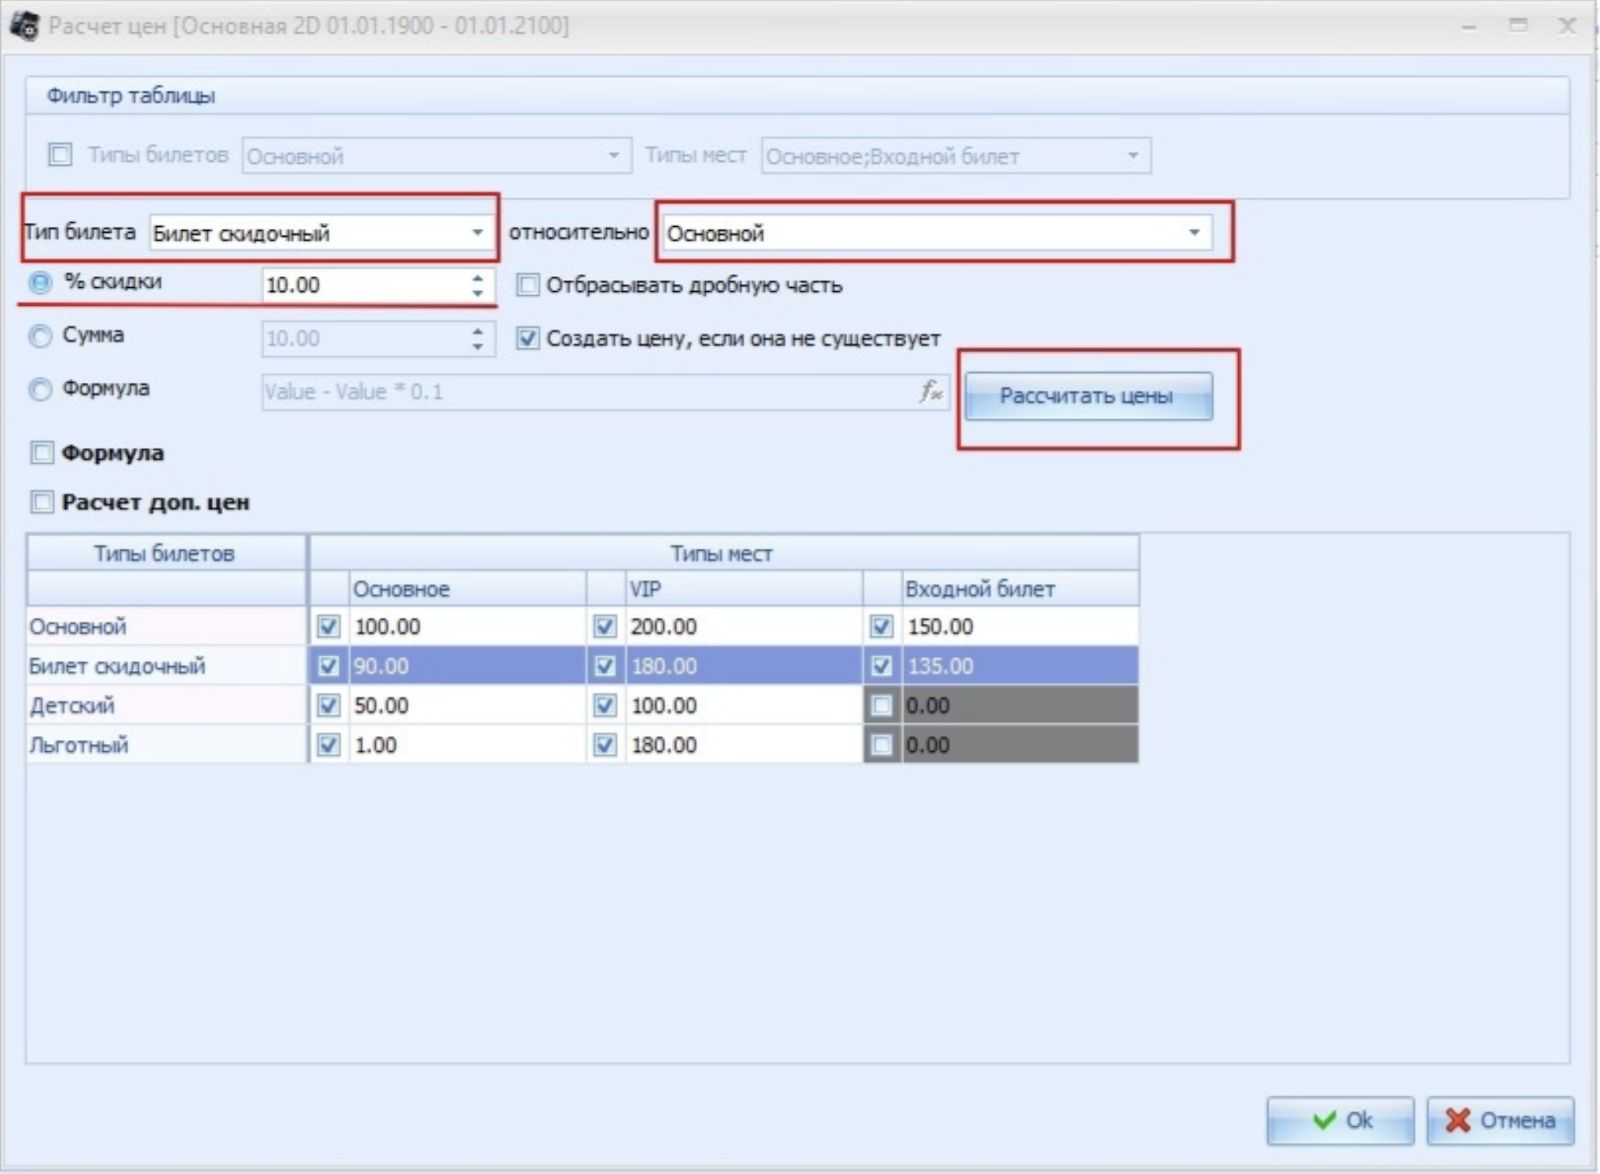Image resolution: width=1600 pixels, height=1174 pixels.
Task: Toggle Отбрасывать дробную часть checkbox
Action: [528, 285]
